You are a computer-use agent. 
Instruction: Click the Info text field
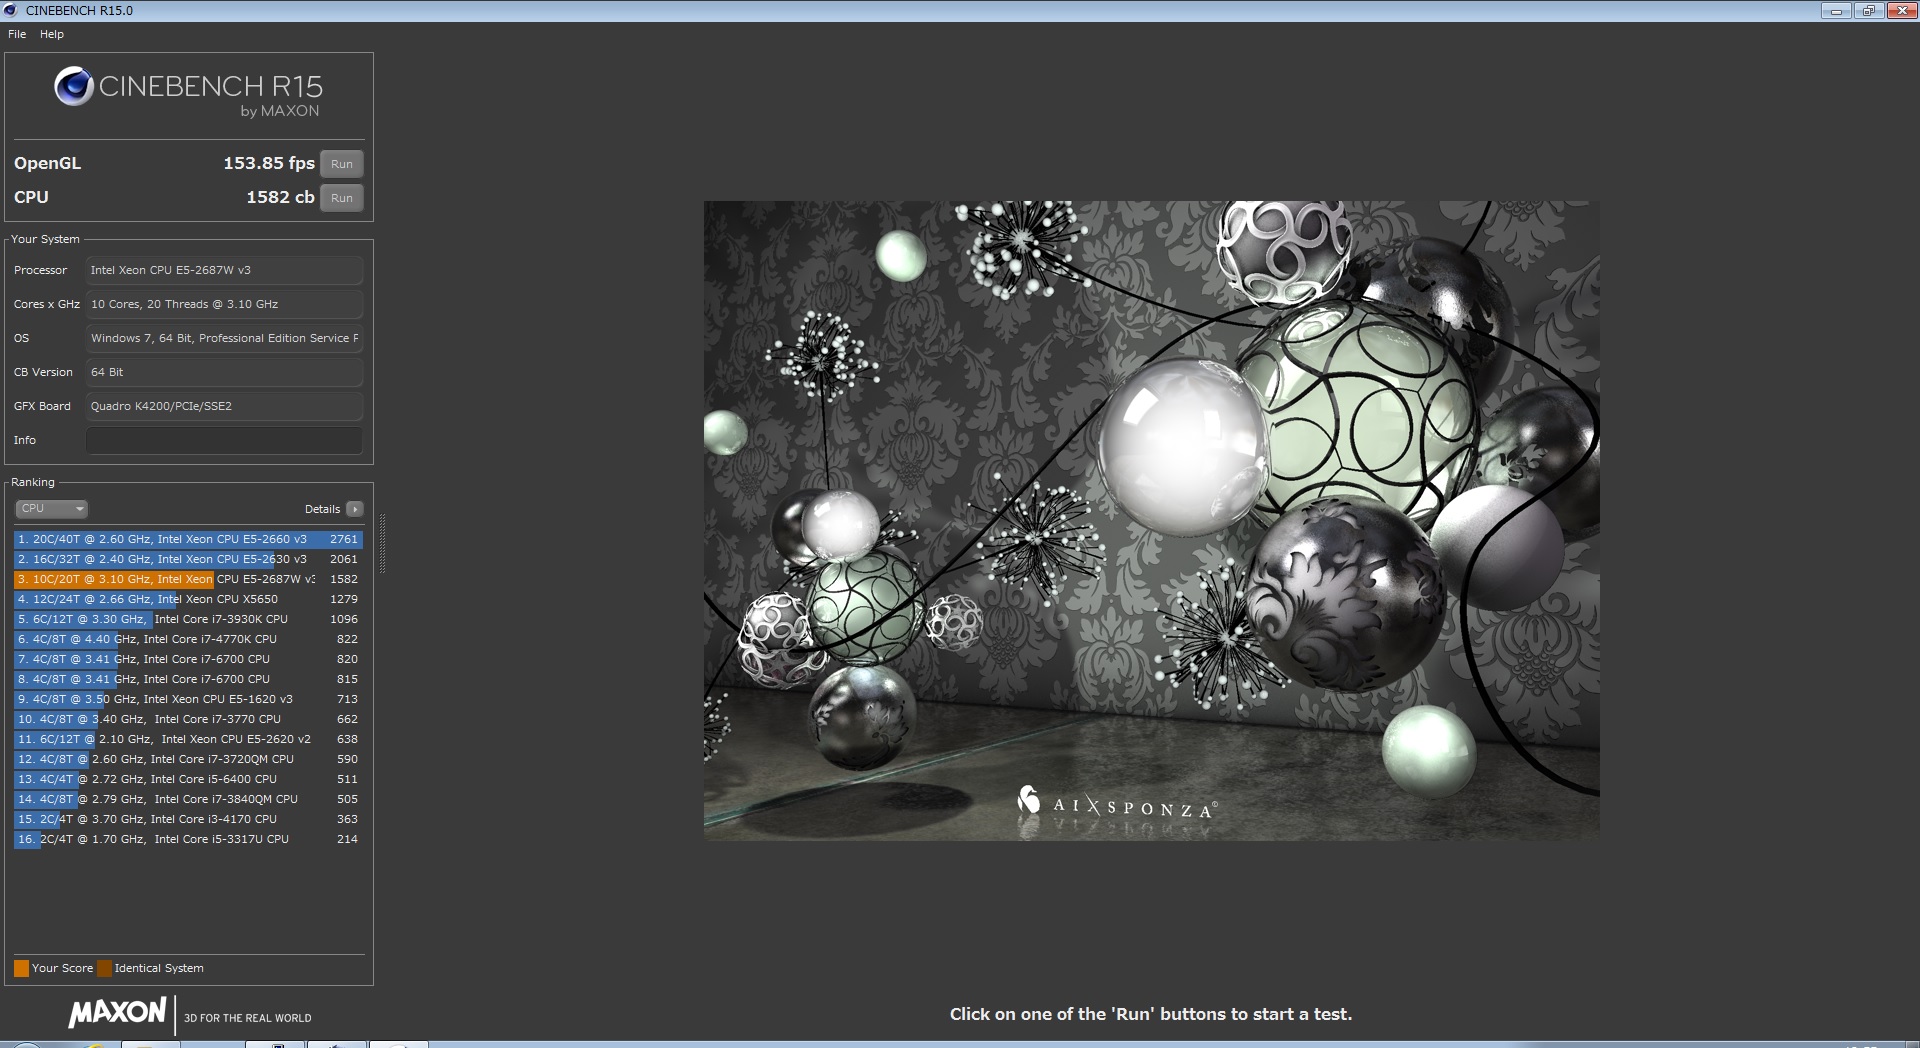click(x=224, y=440)
